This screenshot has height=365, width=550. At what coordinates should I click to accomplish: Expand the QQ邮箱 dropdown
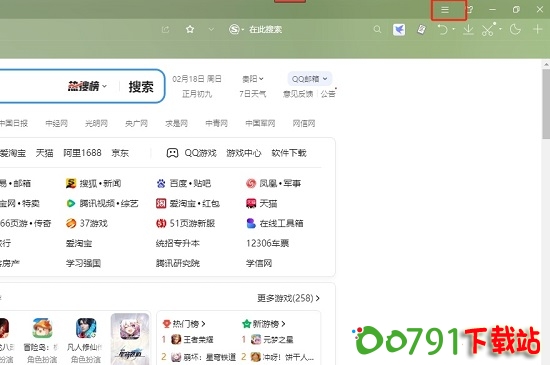(309, 79)
